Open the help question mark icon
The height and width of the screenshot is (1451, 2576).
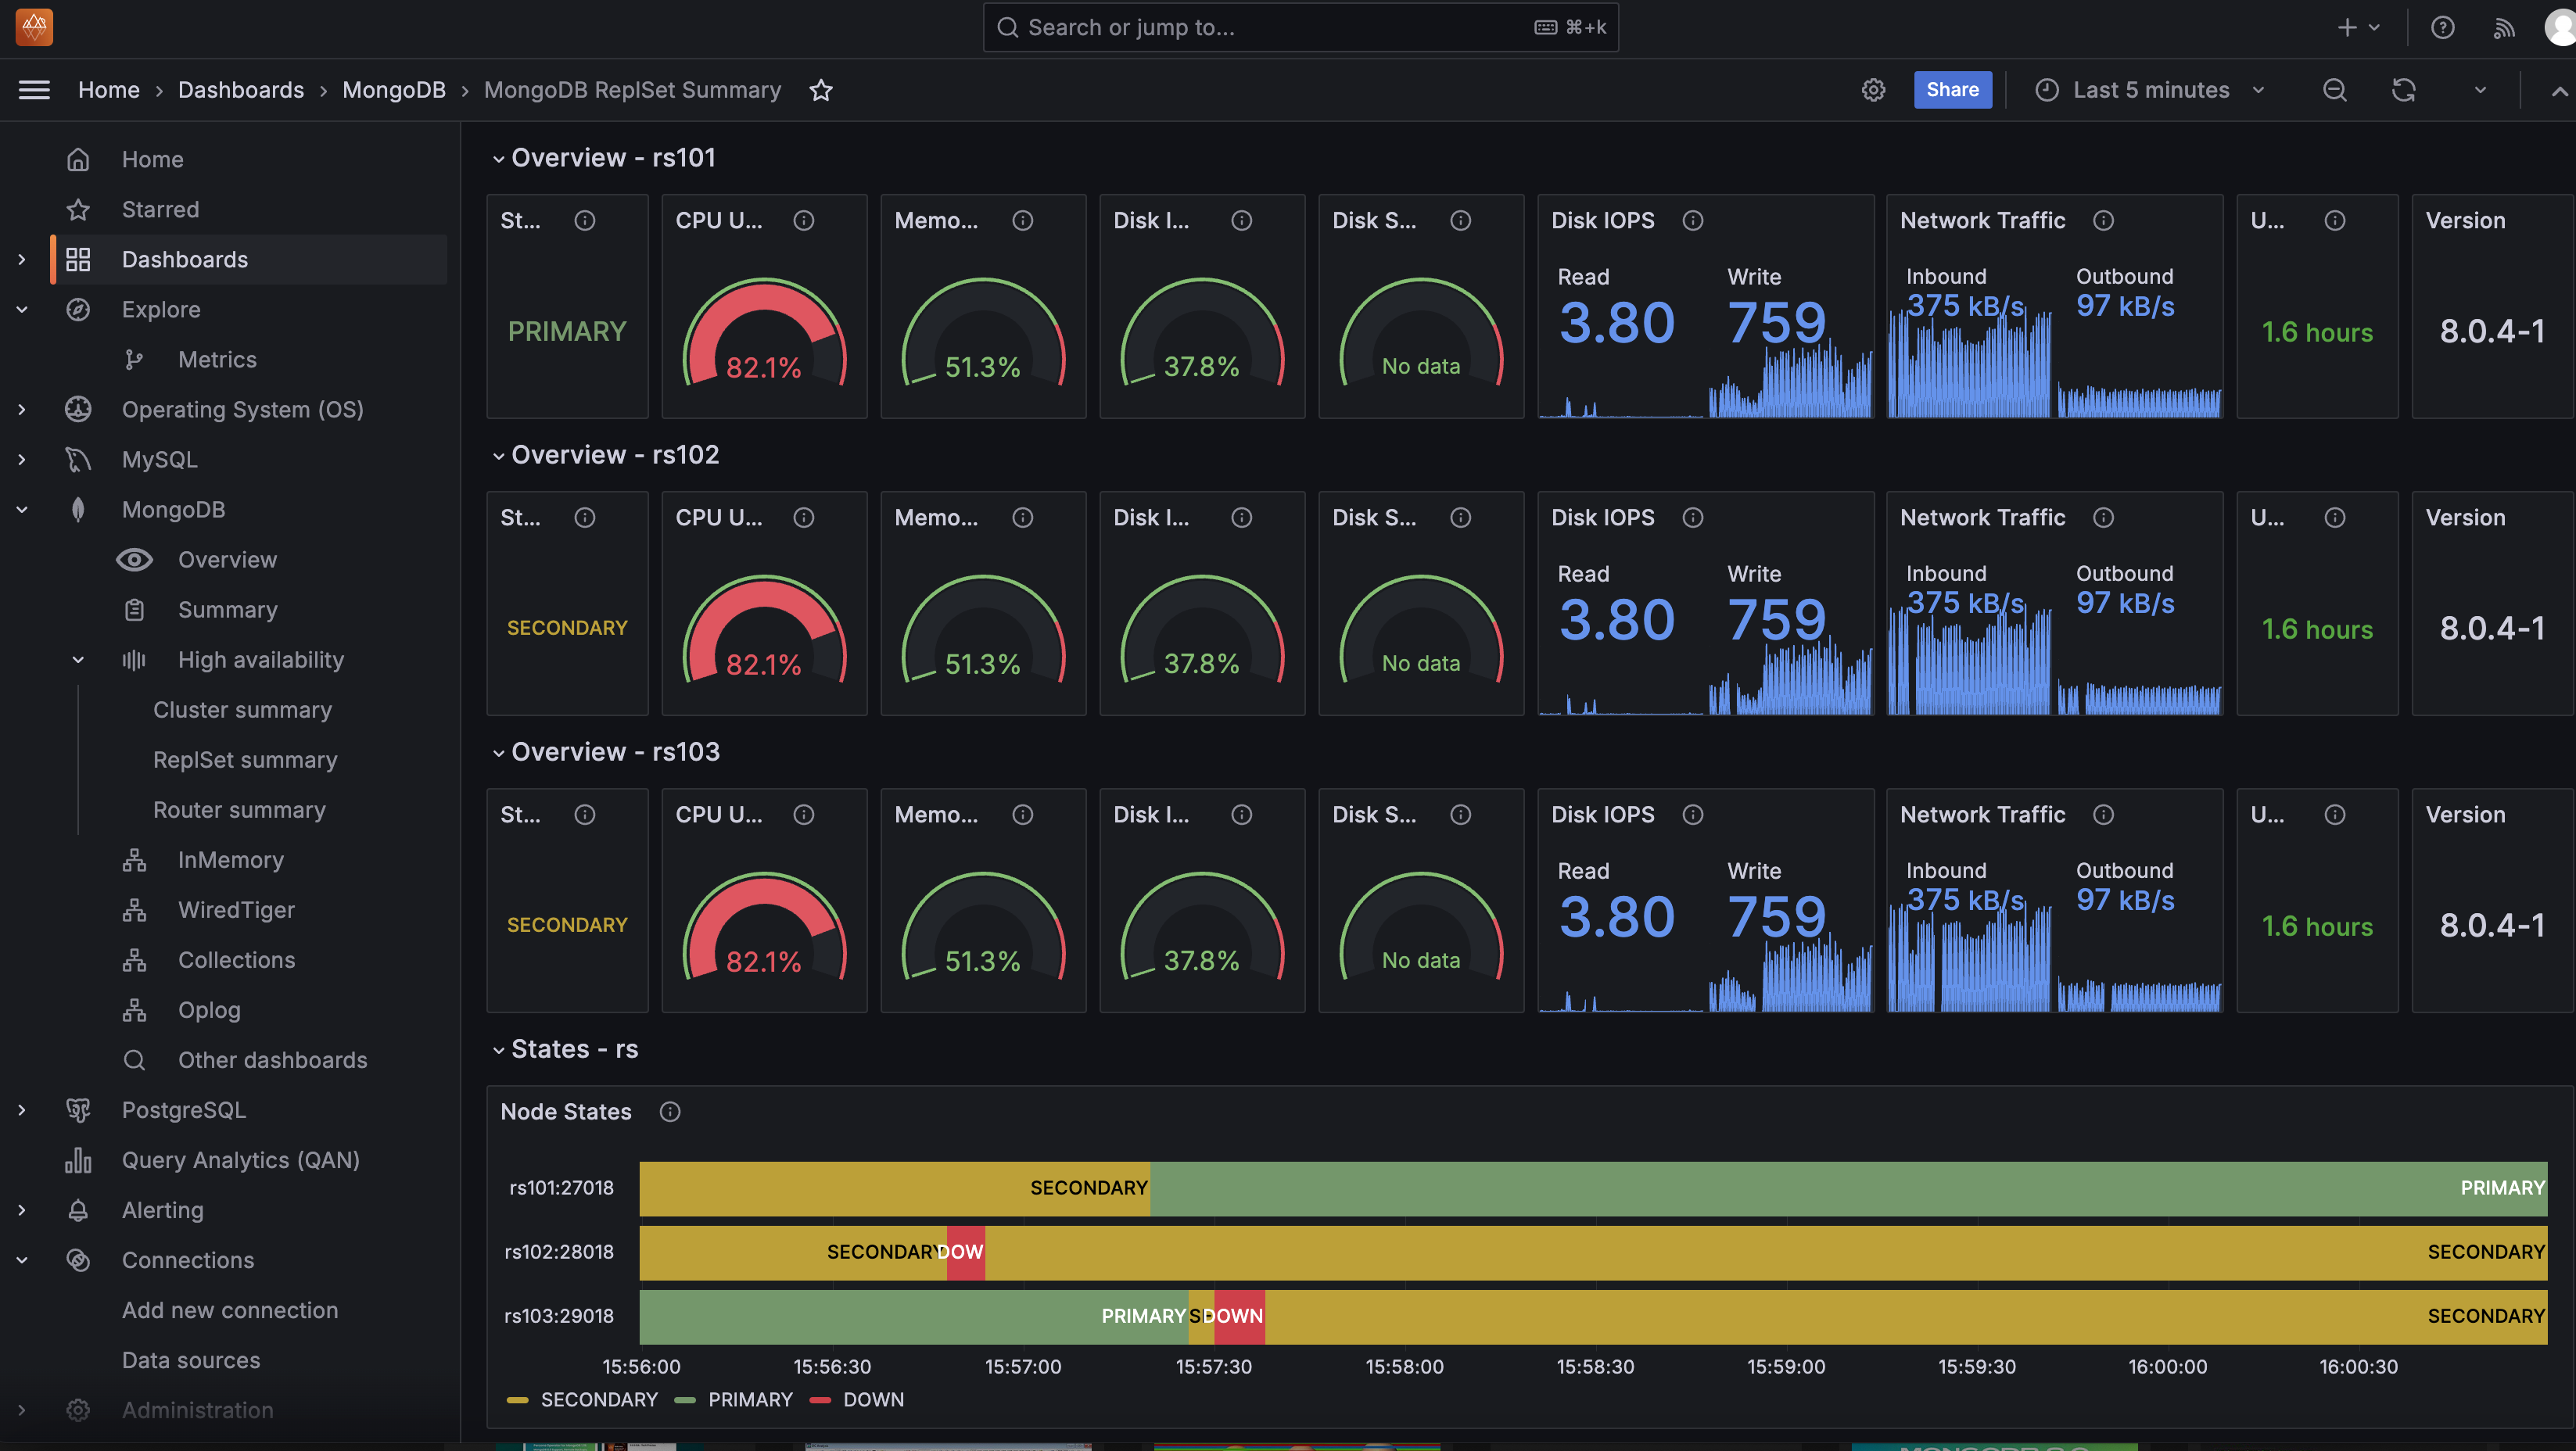(2442, 27)
